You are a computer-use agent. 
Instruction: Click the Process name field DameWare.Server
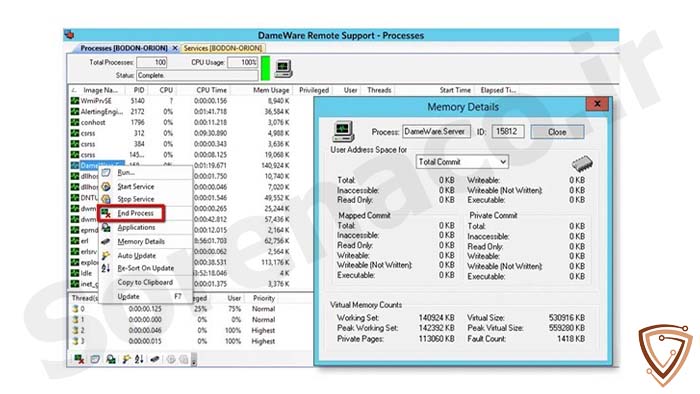(x=436, y=132)
